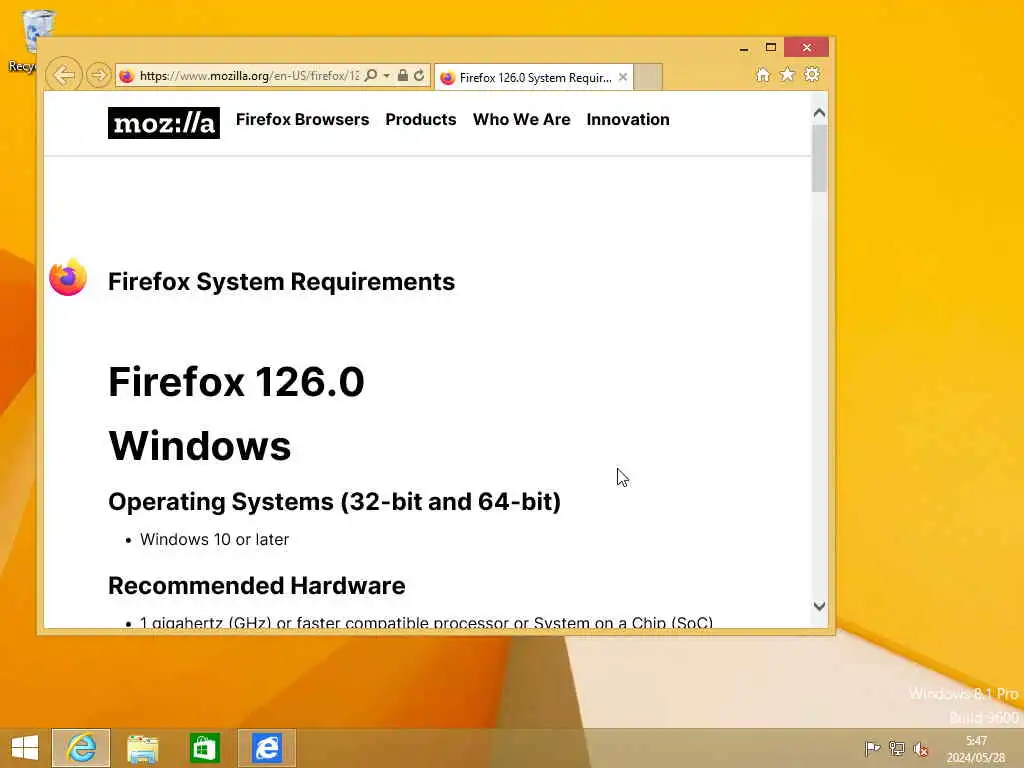Click the page scrollbar up arrow
The width and height of the screenshot is (1024, 768).
[820, 112]
